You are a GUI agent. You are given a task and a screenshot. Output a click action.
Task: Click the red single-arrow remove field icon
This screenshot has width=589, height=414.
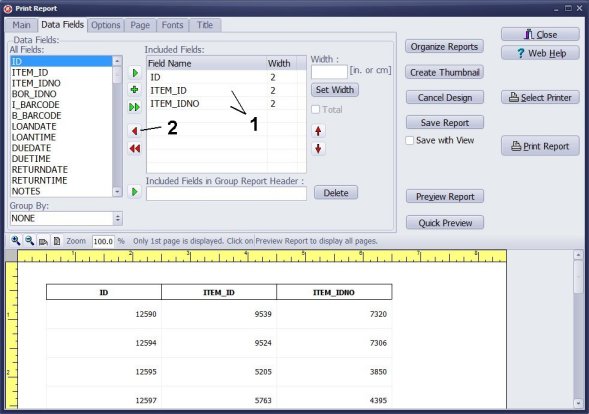pyautogui.click(x=134, y=131)
